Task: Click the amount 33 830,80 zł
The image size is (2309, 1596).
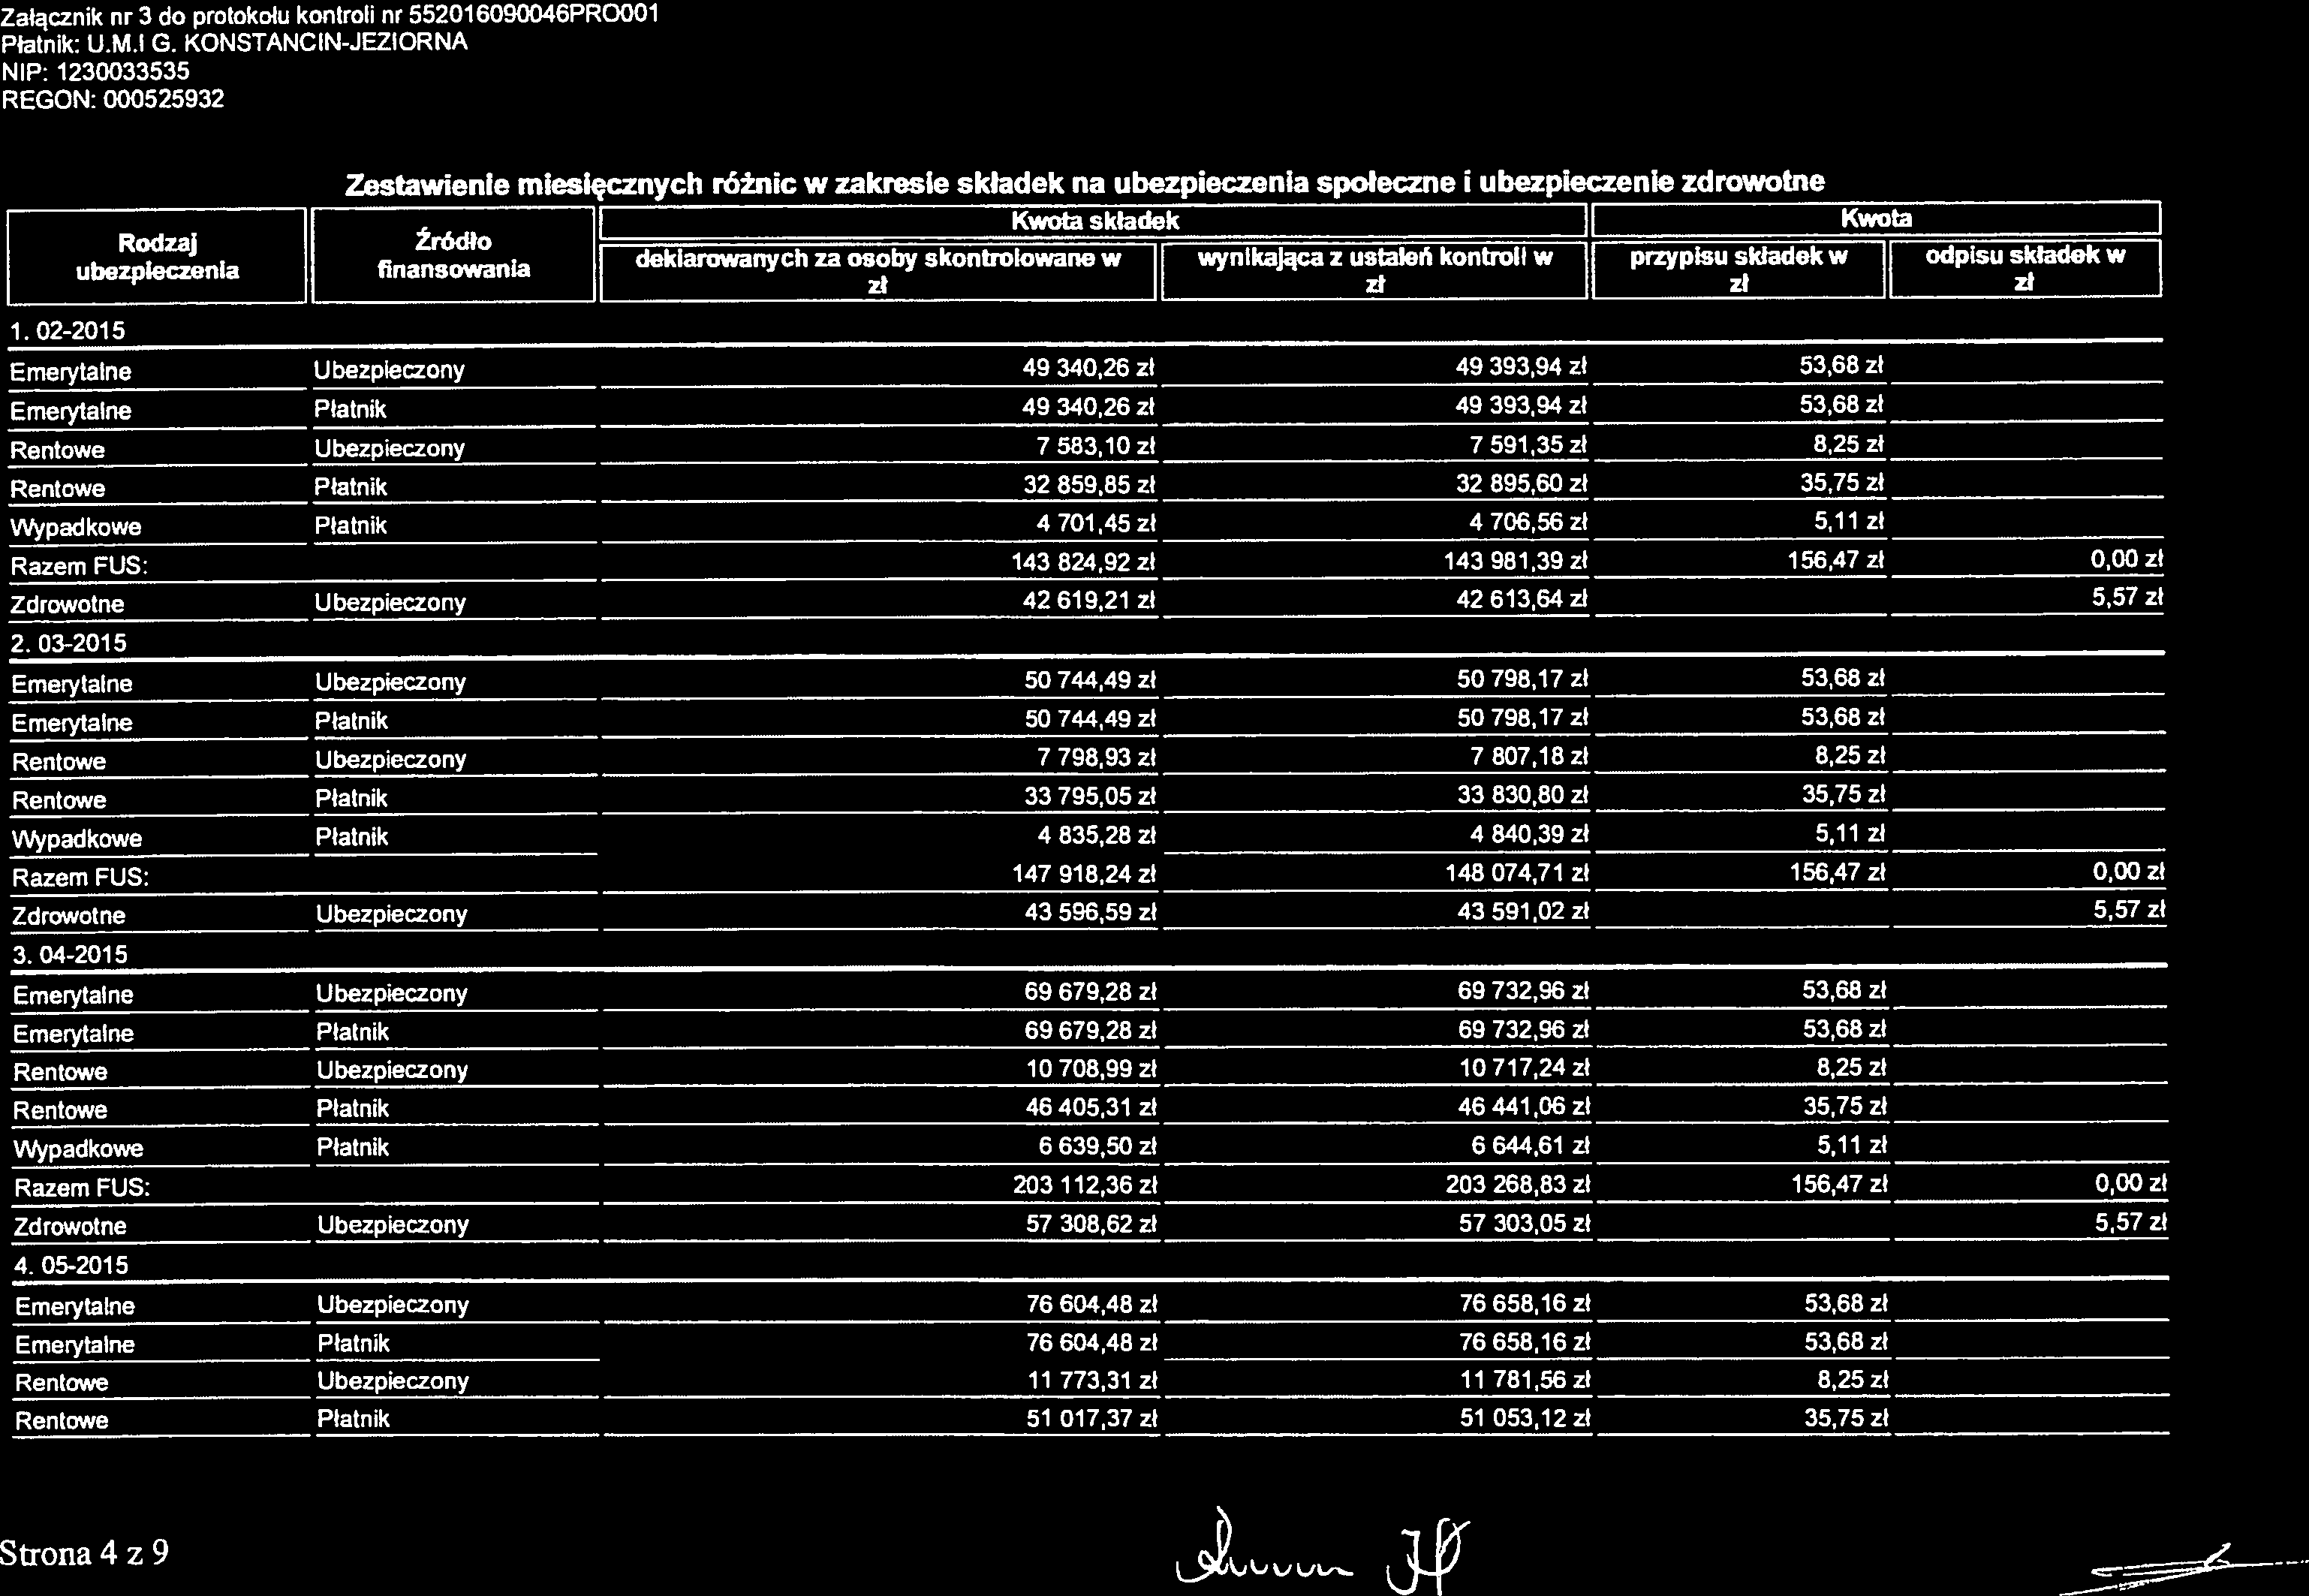Action: [1522, 796]
